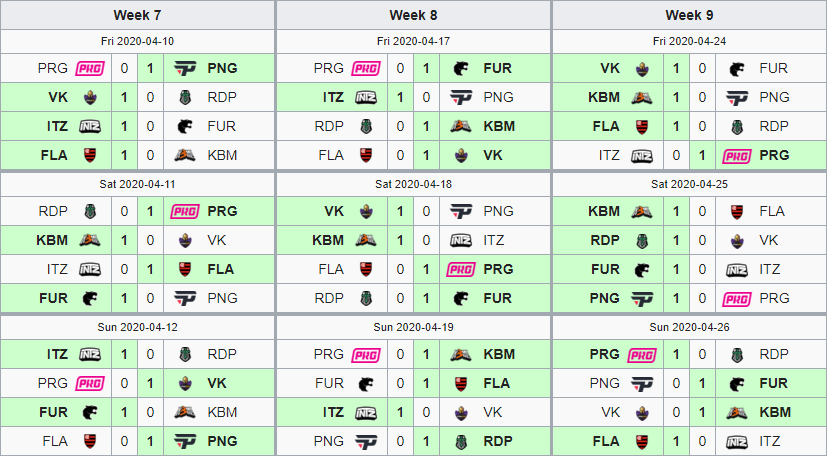827x456 pixels.
Task: Select the Week 9 column header
Action: click(x=689, y=15)
